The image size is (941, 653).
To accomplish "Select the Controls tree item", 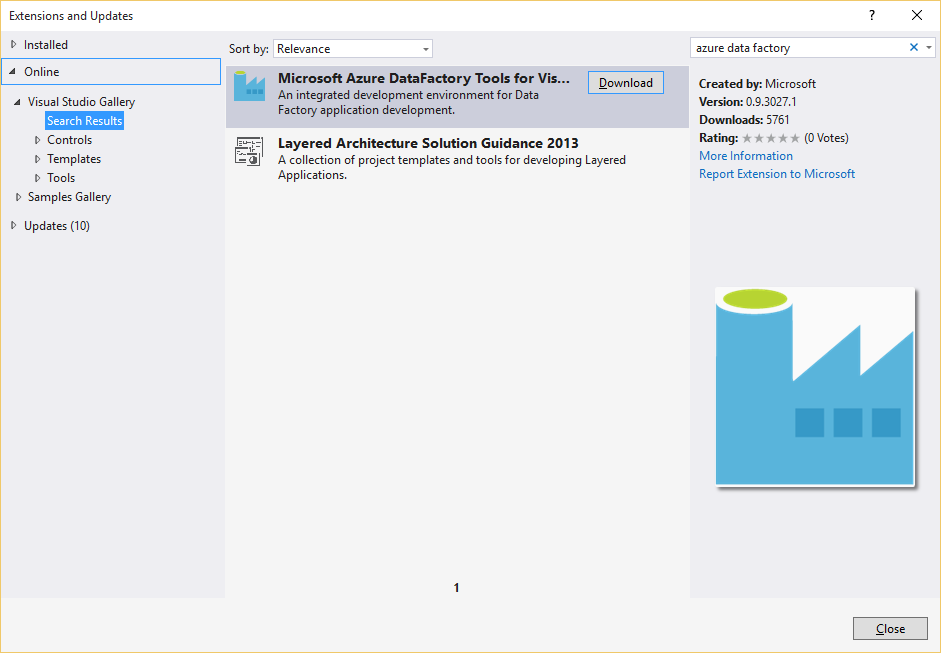I will coord(70,140).
